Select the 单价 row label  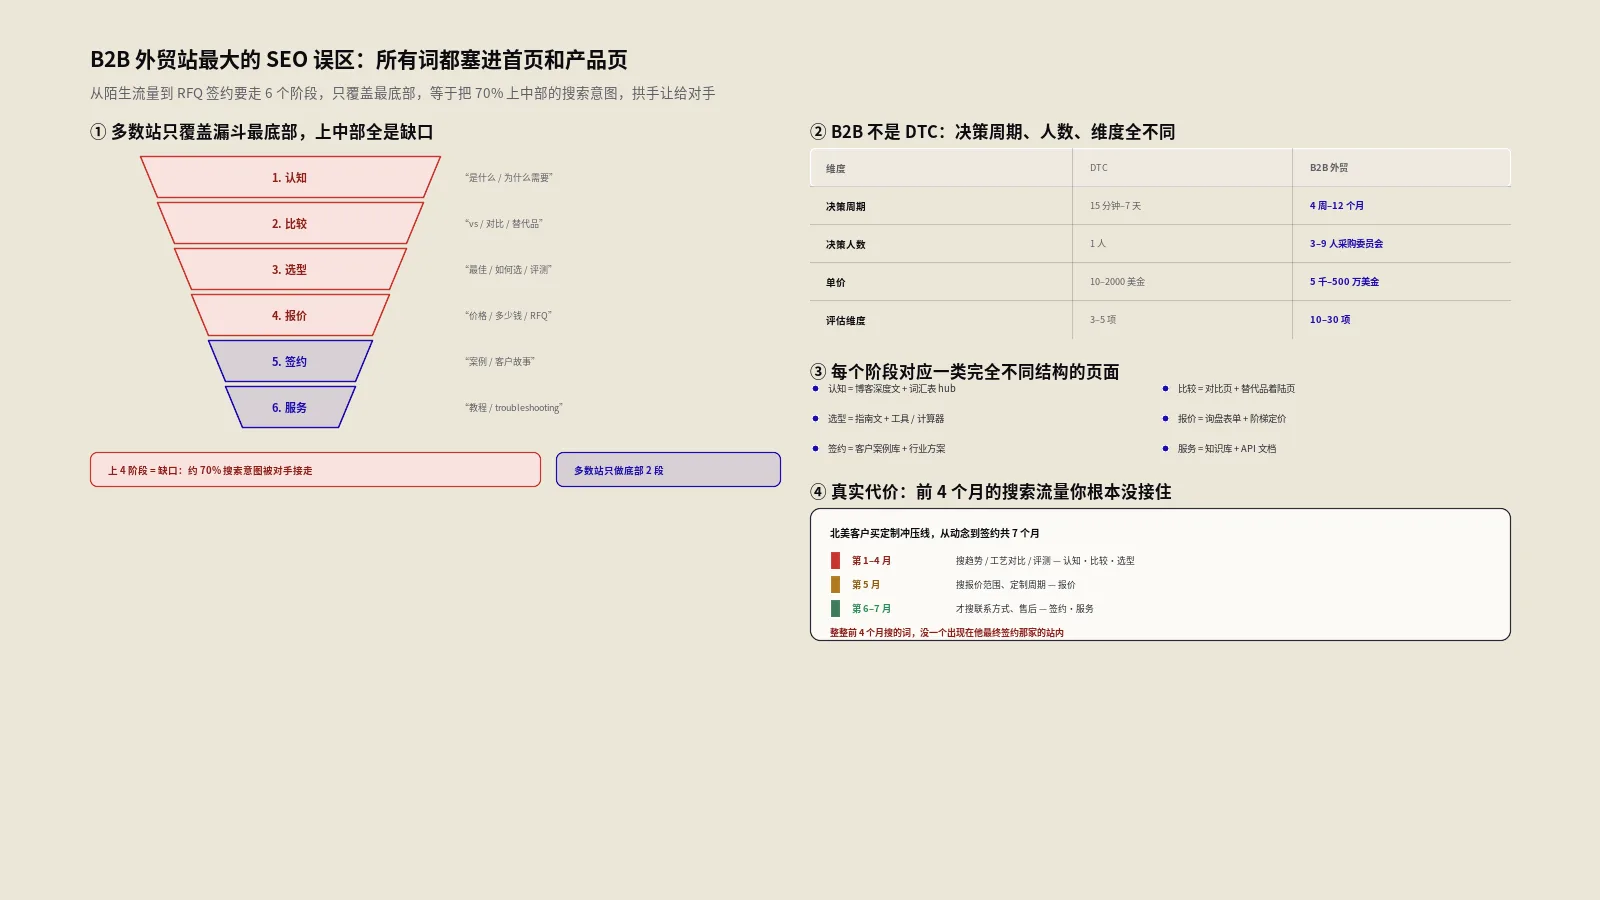[836, 283]
